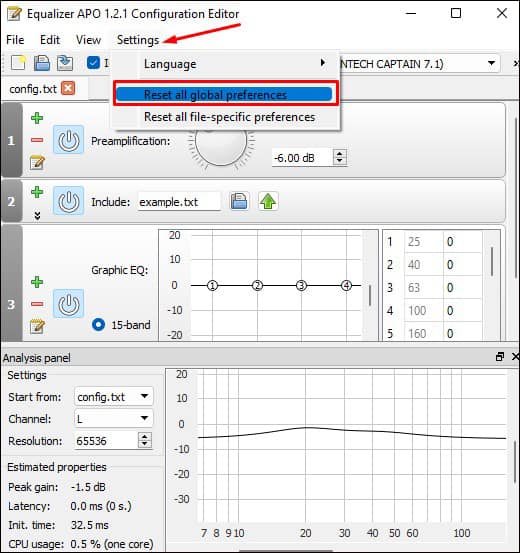Click the save file toolbar icon
Screen dimensions: 520x553
click(42, 63)
